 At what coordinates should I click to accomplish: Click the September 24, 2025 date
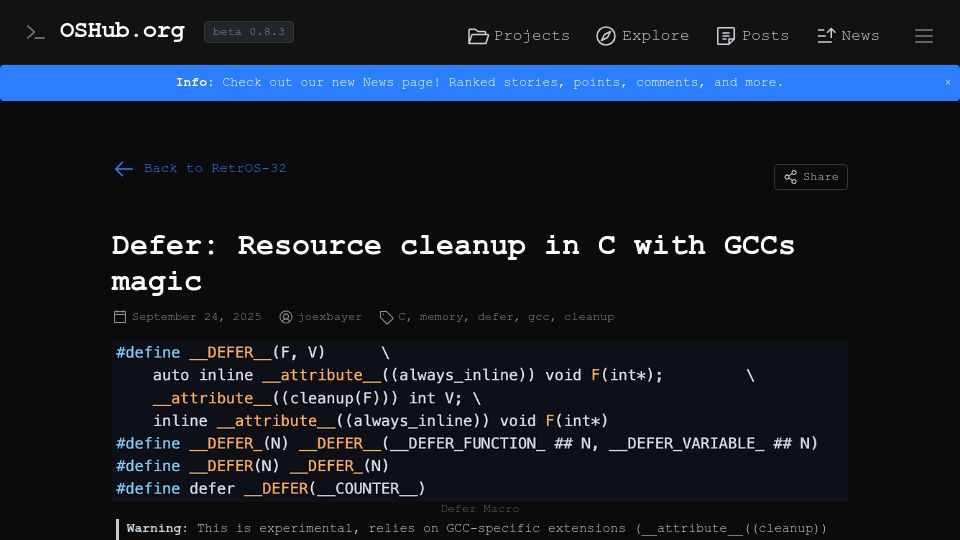[x=197, y=317]
